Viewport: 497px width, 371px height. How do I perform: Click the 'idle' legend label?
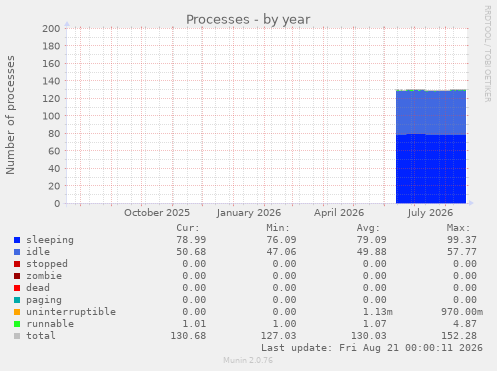(38, 252)
